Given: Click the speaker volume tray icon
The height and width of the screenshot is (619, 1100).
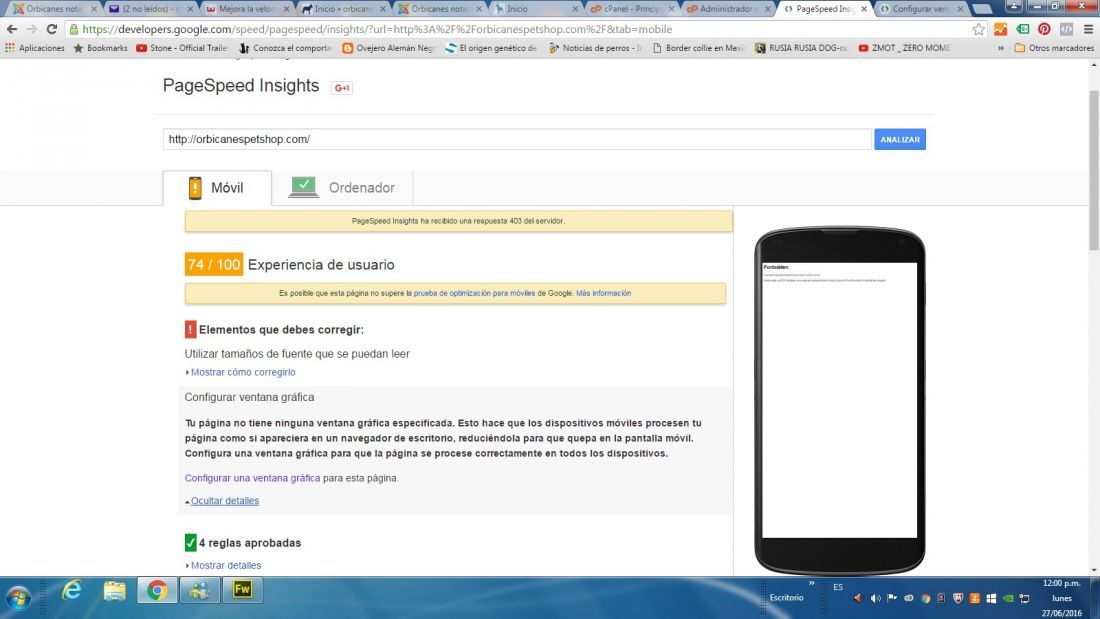Looking at the screenshot, I should point(875,599).
